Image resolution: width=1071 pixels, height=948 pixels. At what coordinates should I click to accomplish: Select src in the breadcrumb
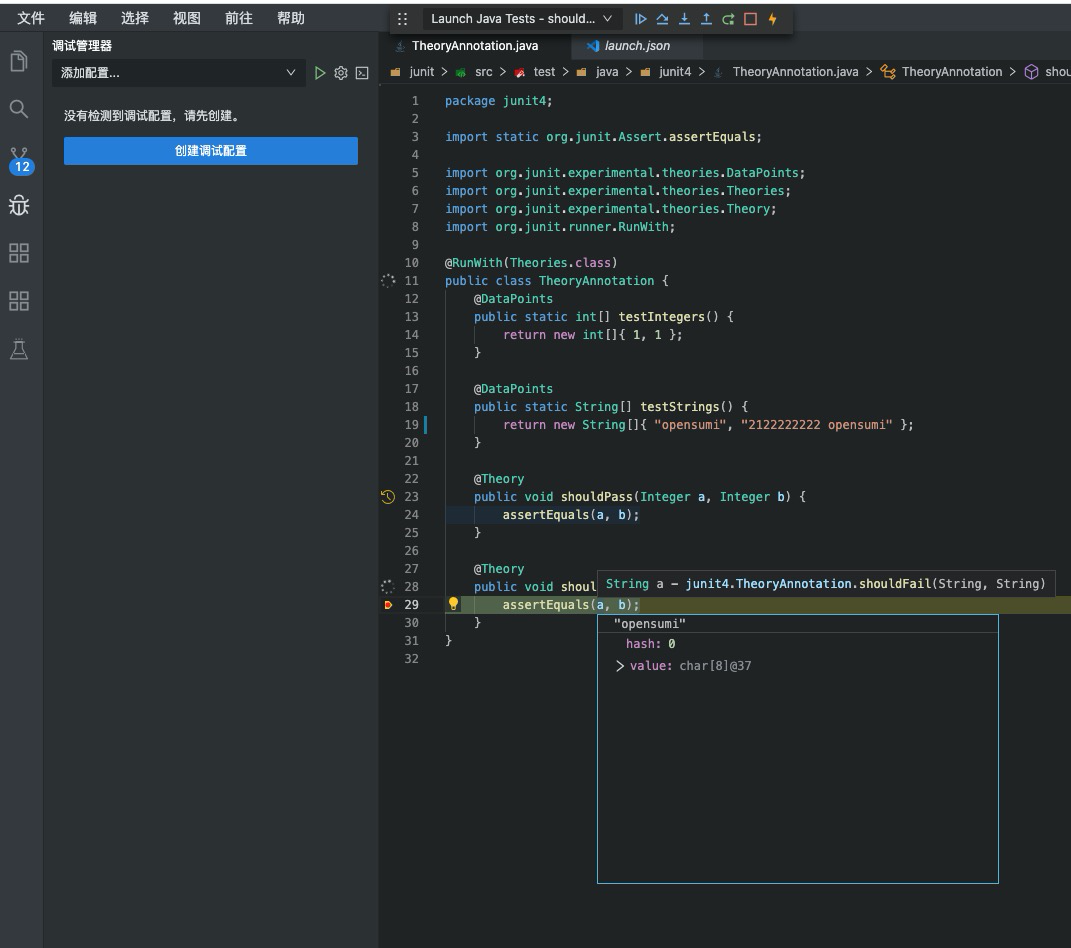pyautogui.click(x=484, y=72)
